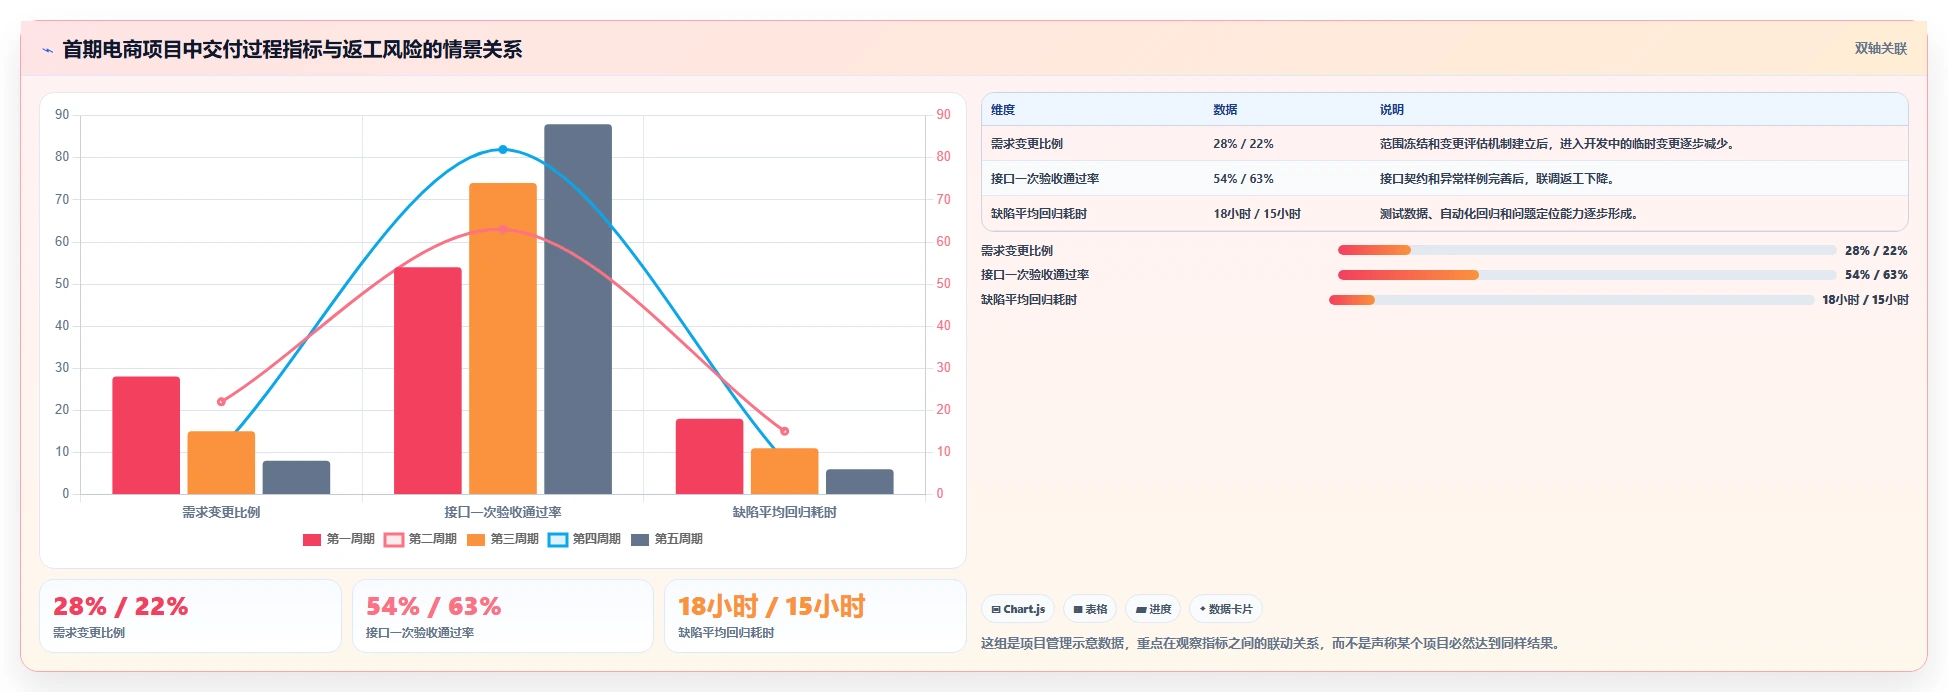The height and width of the screenshot is (692, 1948).
Task: Click the red 第一周期 bar in 需求变更比例
Action: click(x=146, y=435)
